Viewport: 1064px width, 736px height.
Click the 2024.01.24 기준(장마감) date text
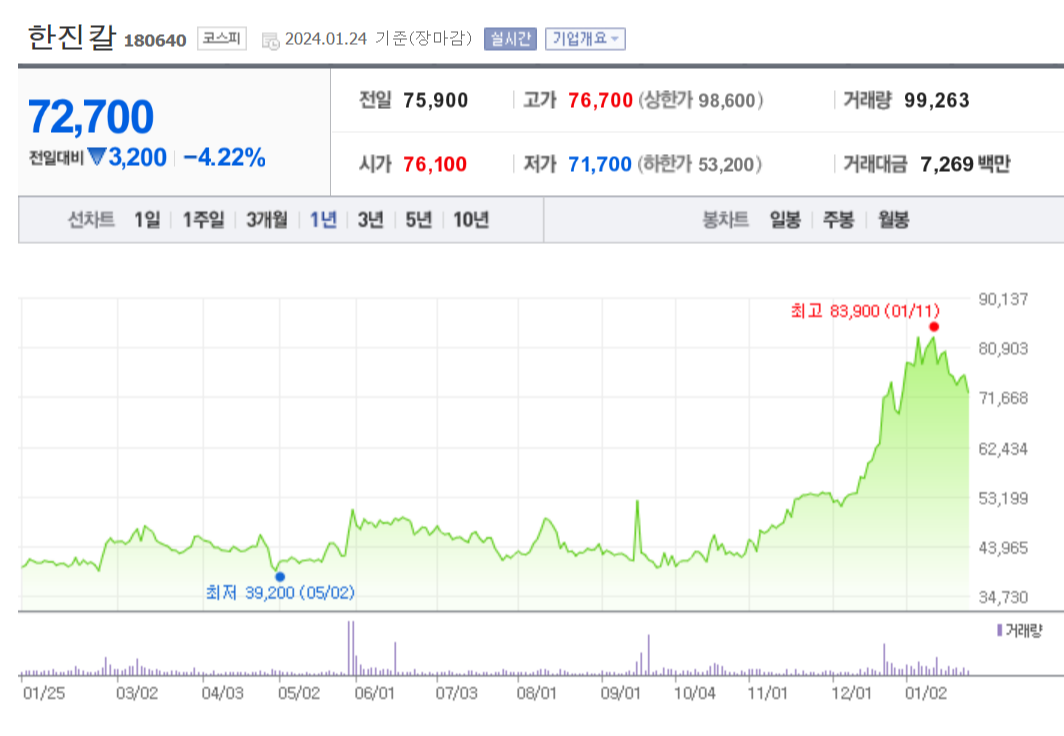378,39
